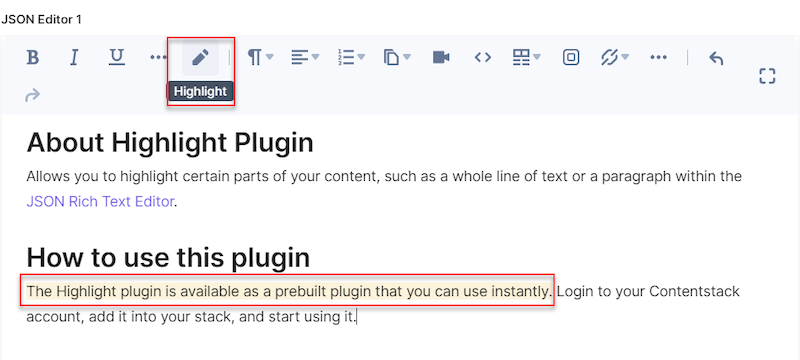
Task: Open the text alignment dropdown
Action: coord(305,58)
